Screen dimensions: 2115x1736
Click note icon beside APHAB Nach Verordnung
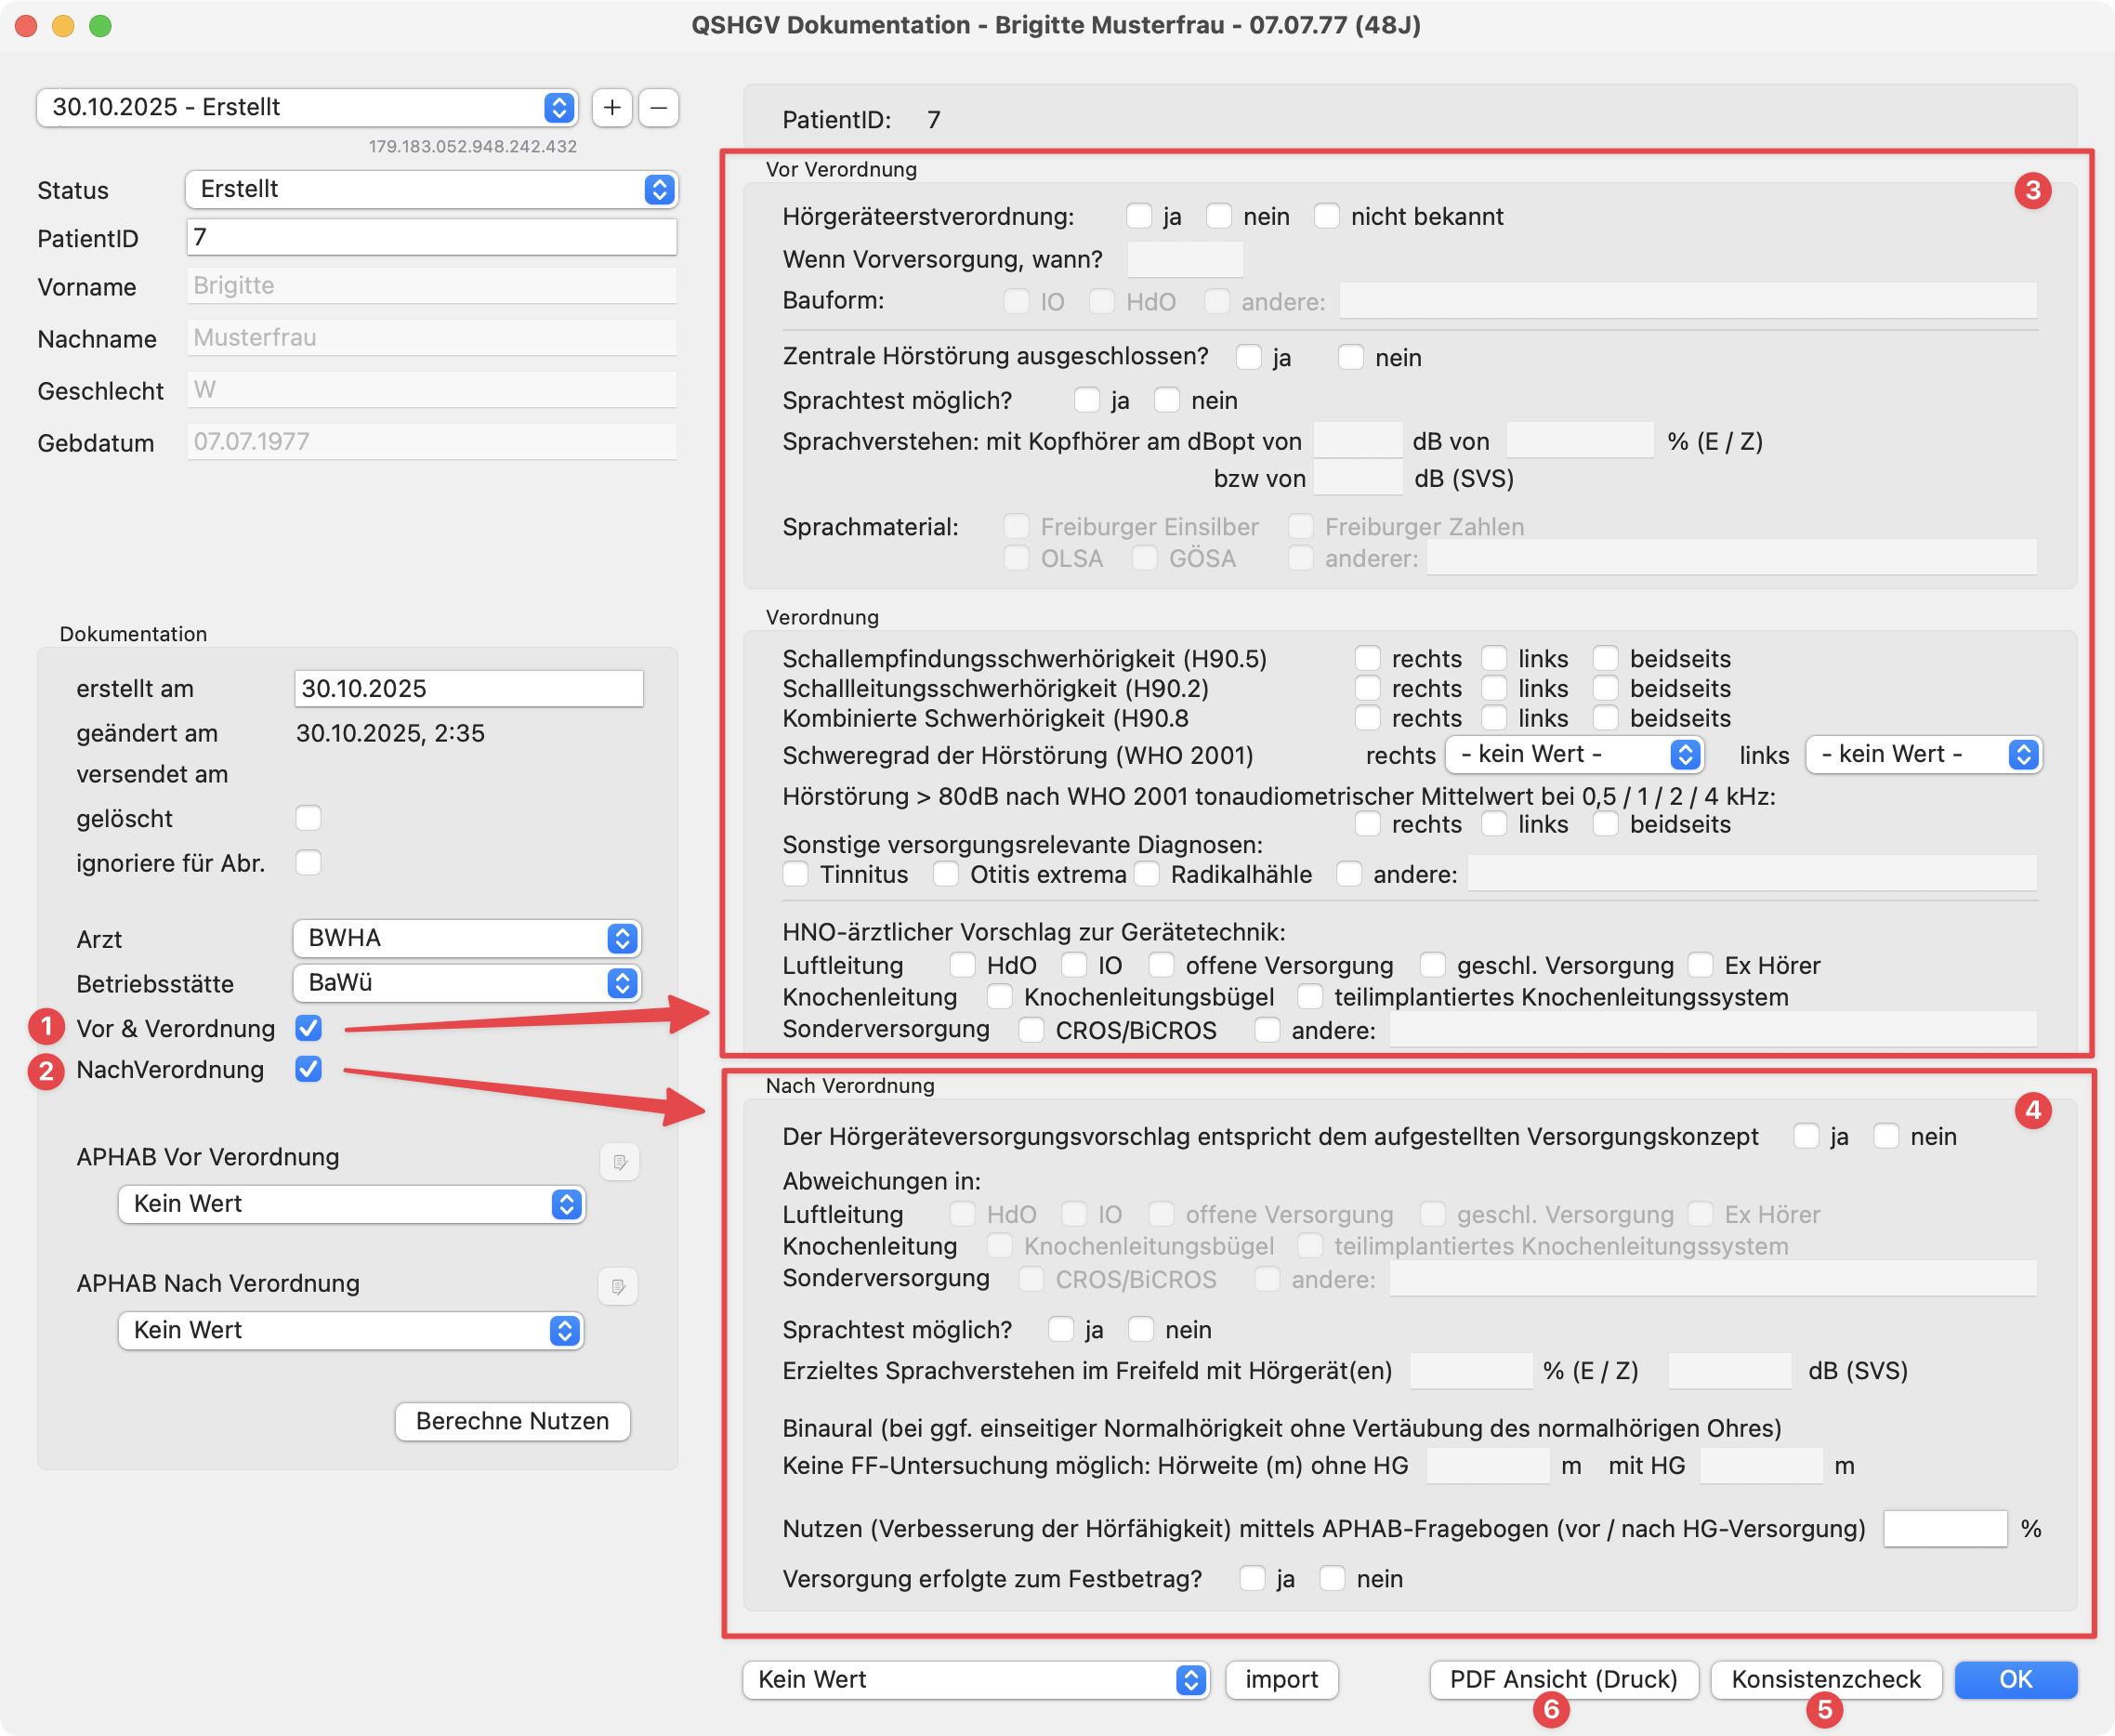(x=618, y=1286)
